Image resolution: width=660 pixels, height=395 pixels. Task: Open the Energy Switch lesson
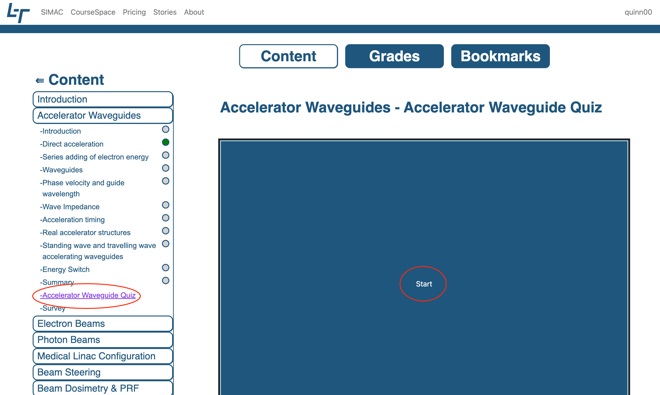pos(65,270)
